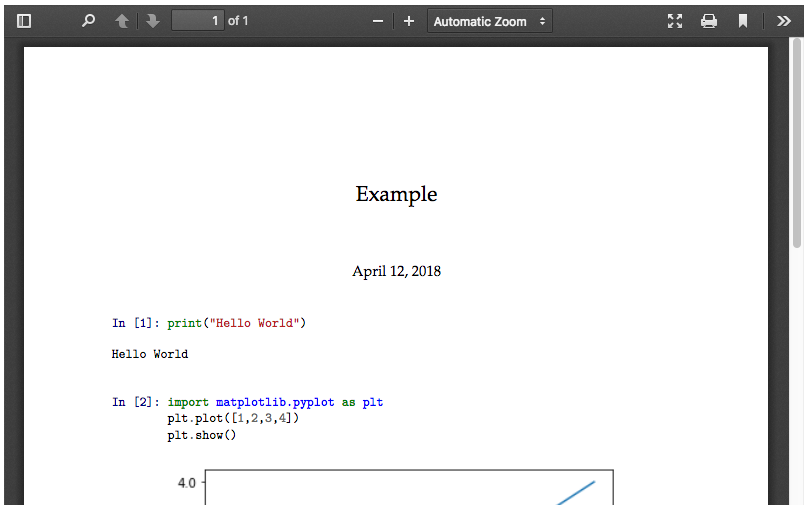
Task: Click the "of 1" page count label
Action: [x=238, y=21]
